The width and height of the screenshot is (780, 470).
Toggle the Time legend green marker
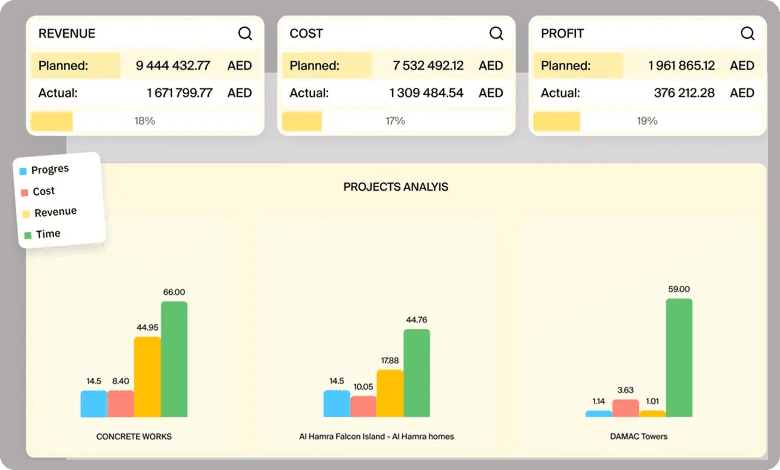pyautogui.click(x=27, y=235)
